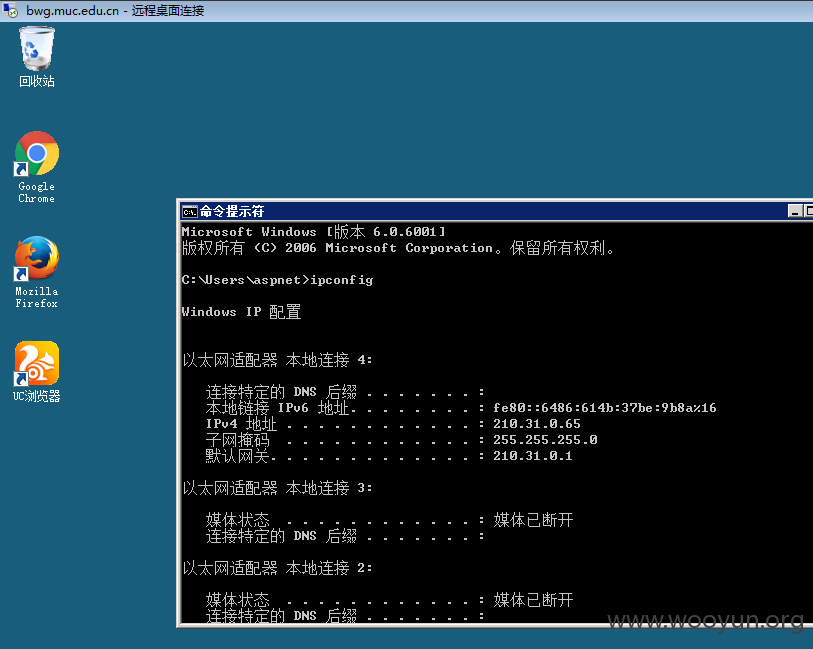
Task: Click the '以太网适配器 本地连接 4:' heading
Action: coord(277,360)
